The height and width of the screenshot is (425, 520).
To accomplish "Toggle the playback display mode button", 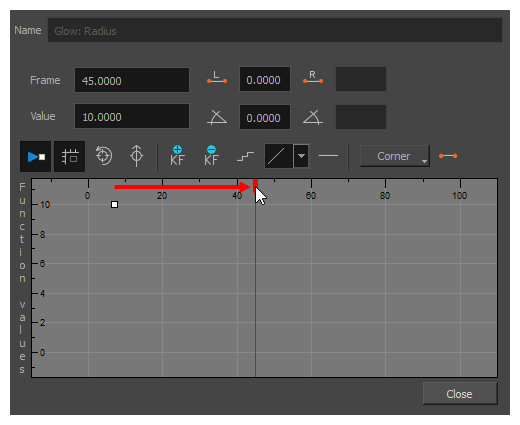I will tap(36, 156).
